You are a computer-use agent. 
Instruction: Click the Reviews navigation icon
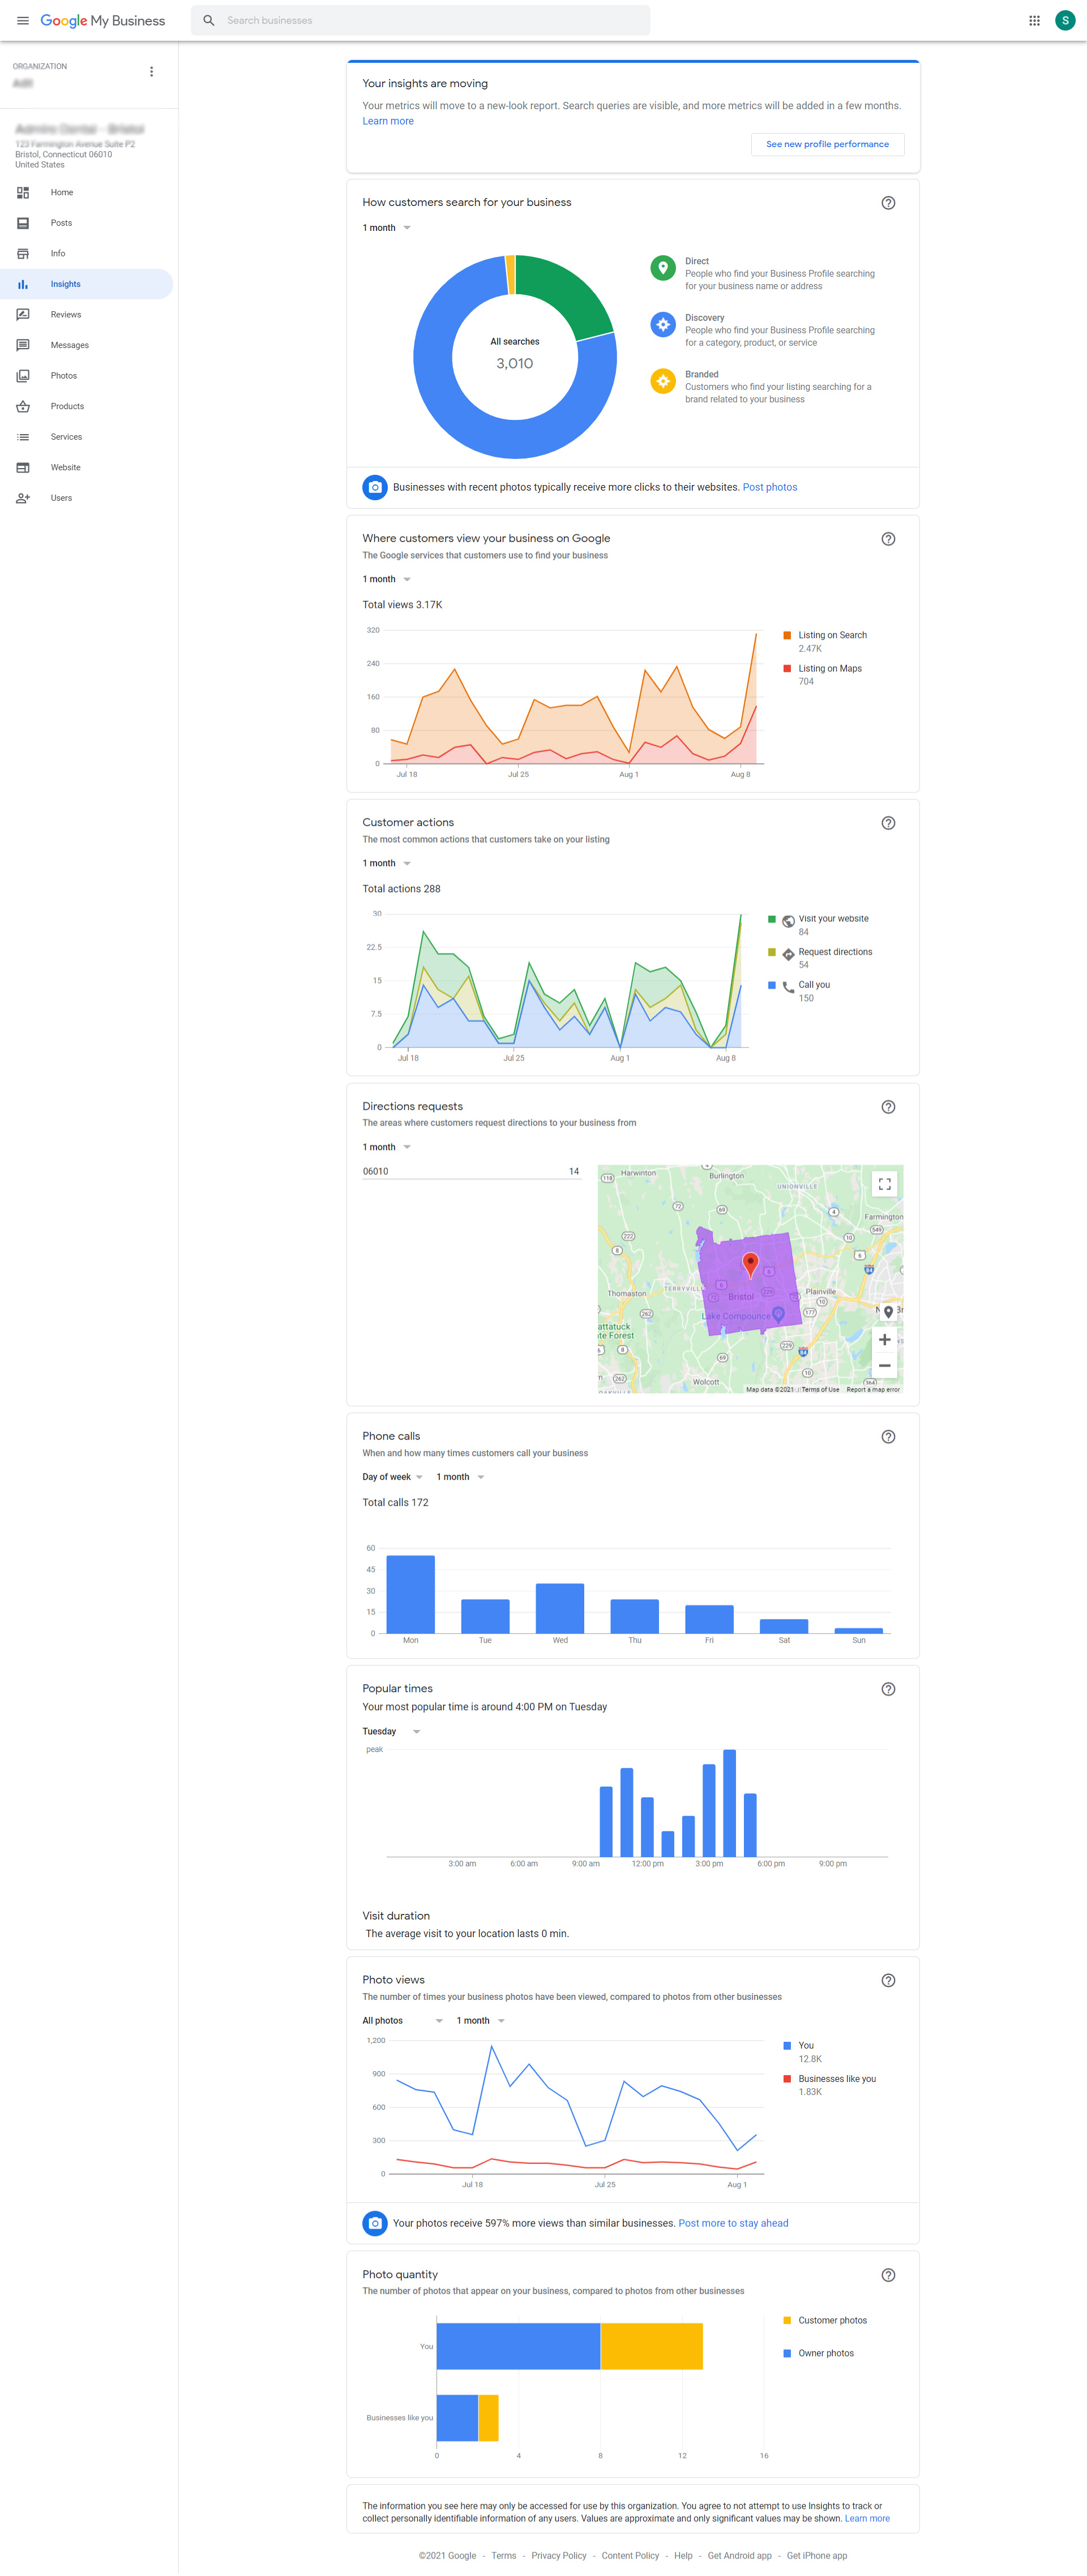(23, 314)
